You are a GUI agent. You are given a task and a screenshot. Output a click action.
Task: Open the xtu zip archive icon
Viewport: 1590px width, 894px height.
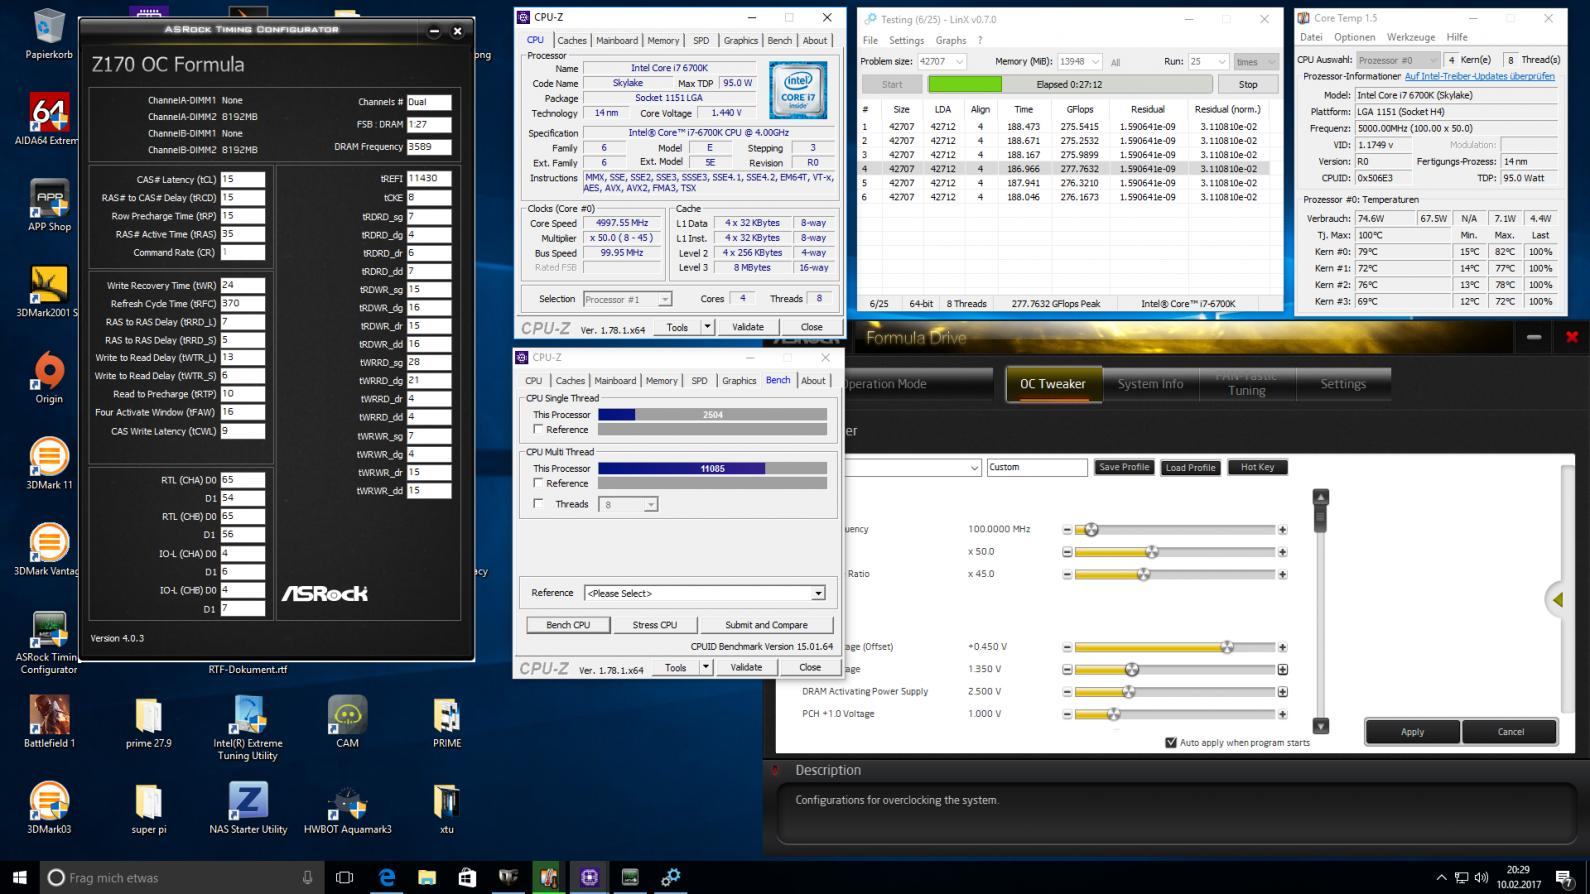[x=447, y=807]
